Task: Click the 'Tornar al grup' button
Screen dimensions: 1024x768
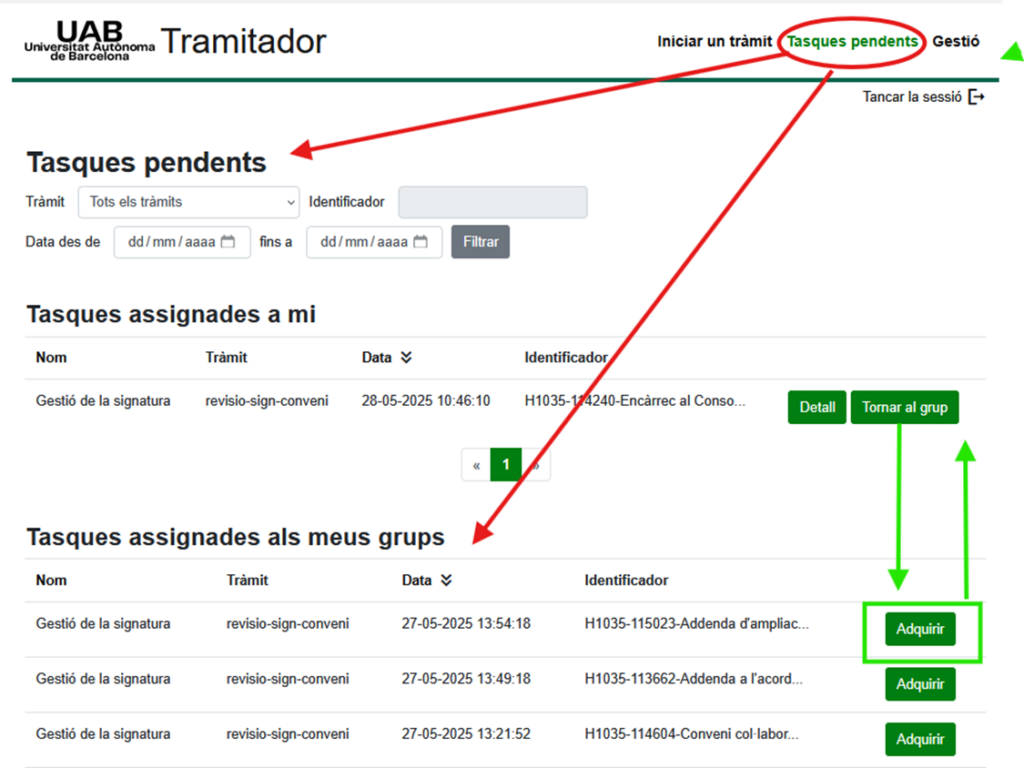Action: (904, 407)
